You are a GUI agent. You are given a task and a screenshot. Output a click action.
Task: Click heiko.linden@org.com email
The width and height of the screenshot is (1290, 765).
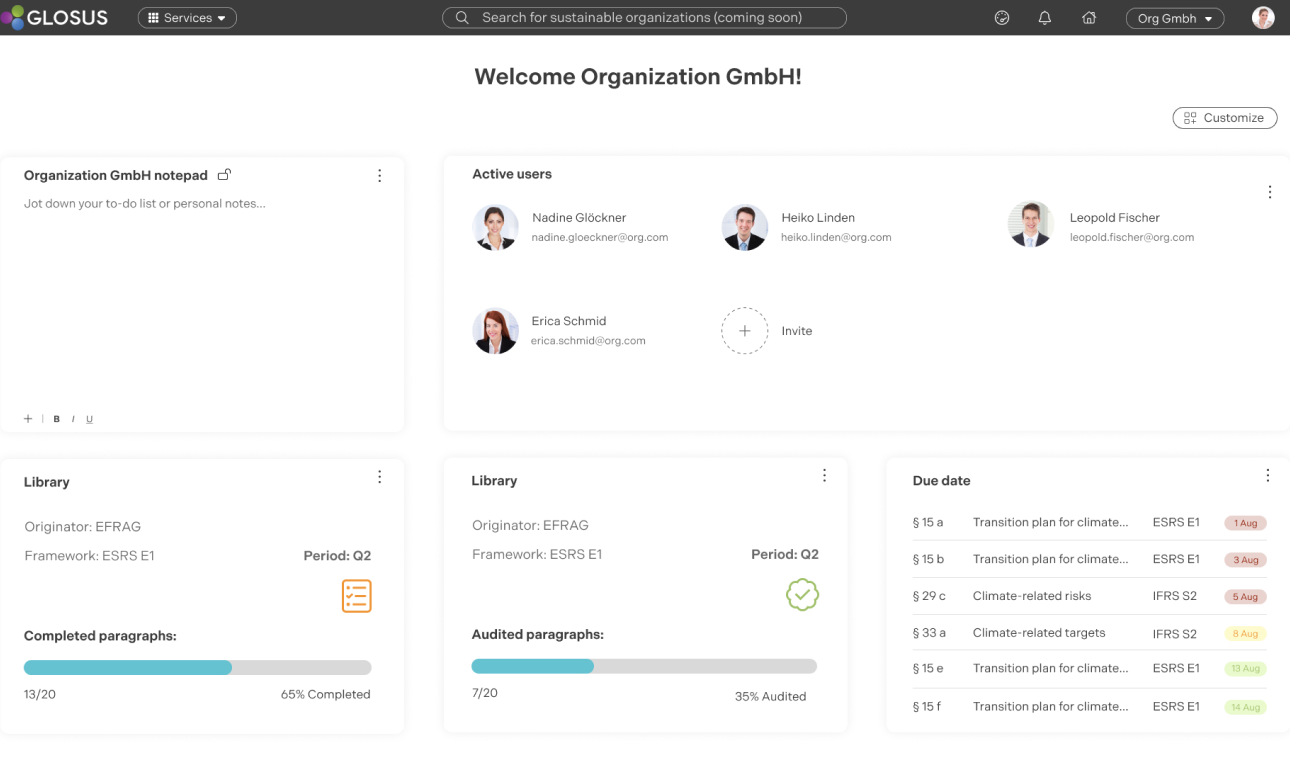tap(836, 238)
